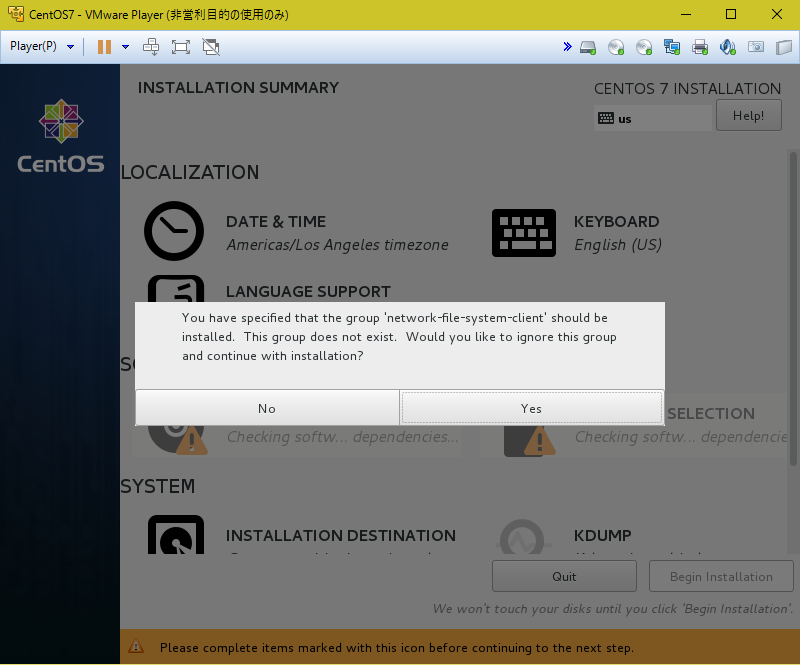
Task: Open Keyboard settings icon
Action: click(x=523, y=233)
